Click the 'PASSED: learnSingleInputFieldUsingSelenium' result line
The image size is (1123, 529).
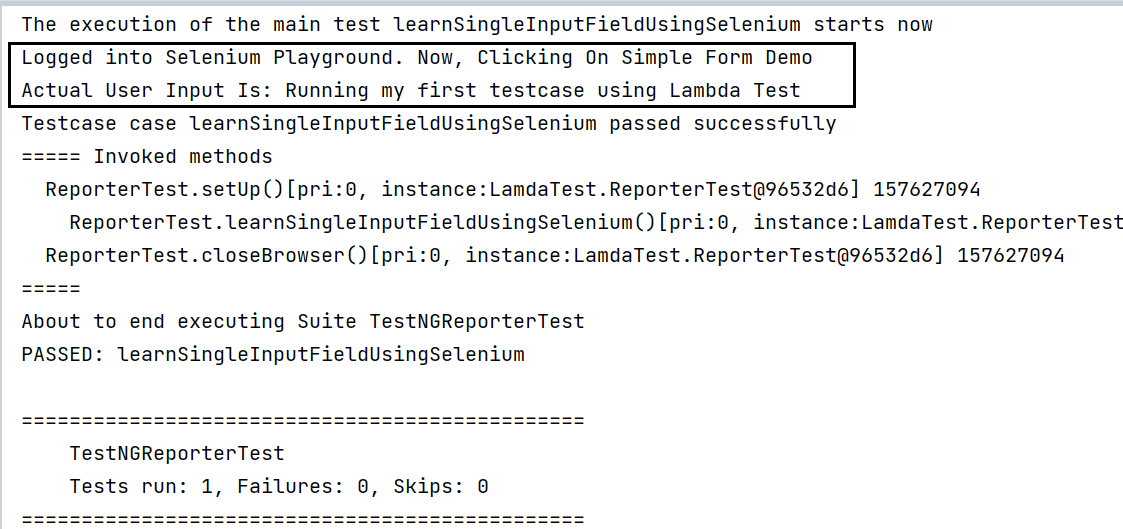click(x=273, y=354)
